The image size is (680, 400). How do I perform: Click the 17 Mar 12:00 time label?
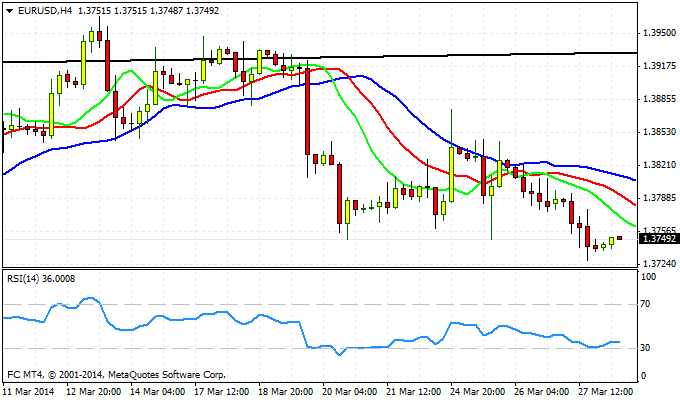click(222, 391)
